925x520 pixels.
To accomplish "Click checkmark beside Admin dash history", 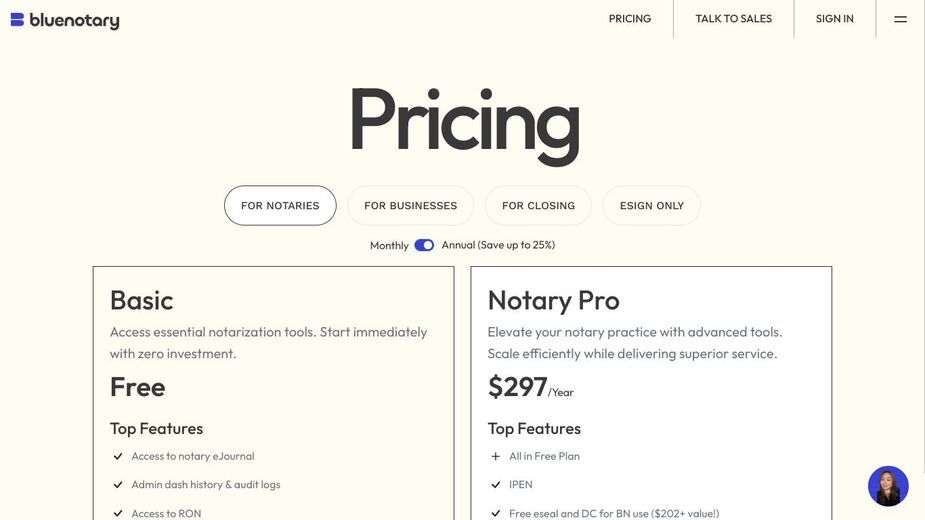I will click(118, 485).
